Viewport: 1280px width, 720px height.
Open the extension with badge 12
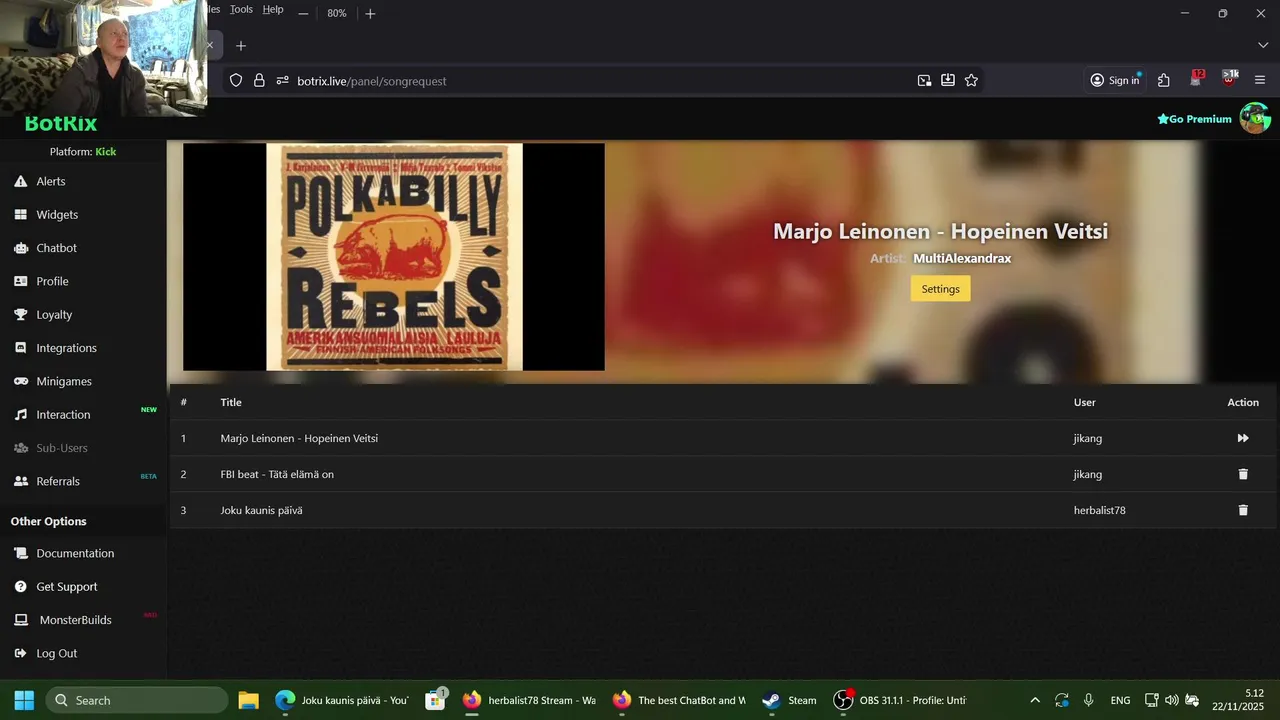(1197, 79)
